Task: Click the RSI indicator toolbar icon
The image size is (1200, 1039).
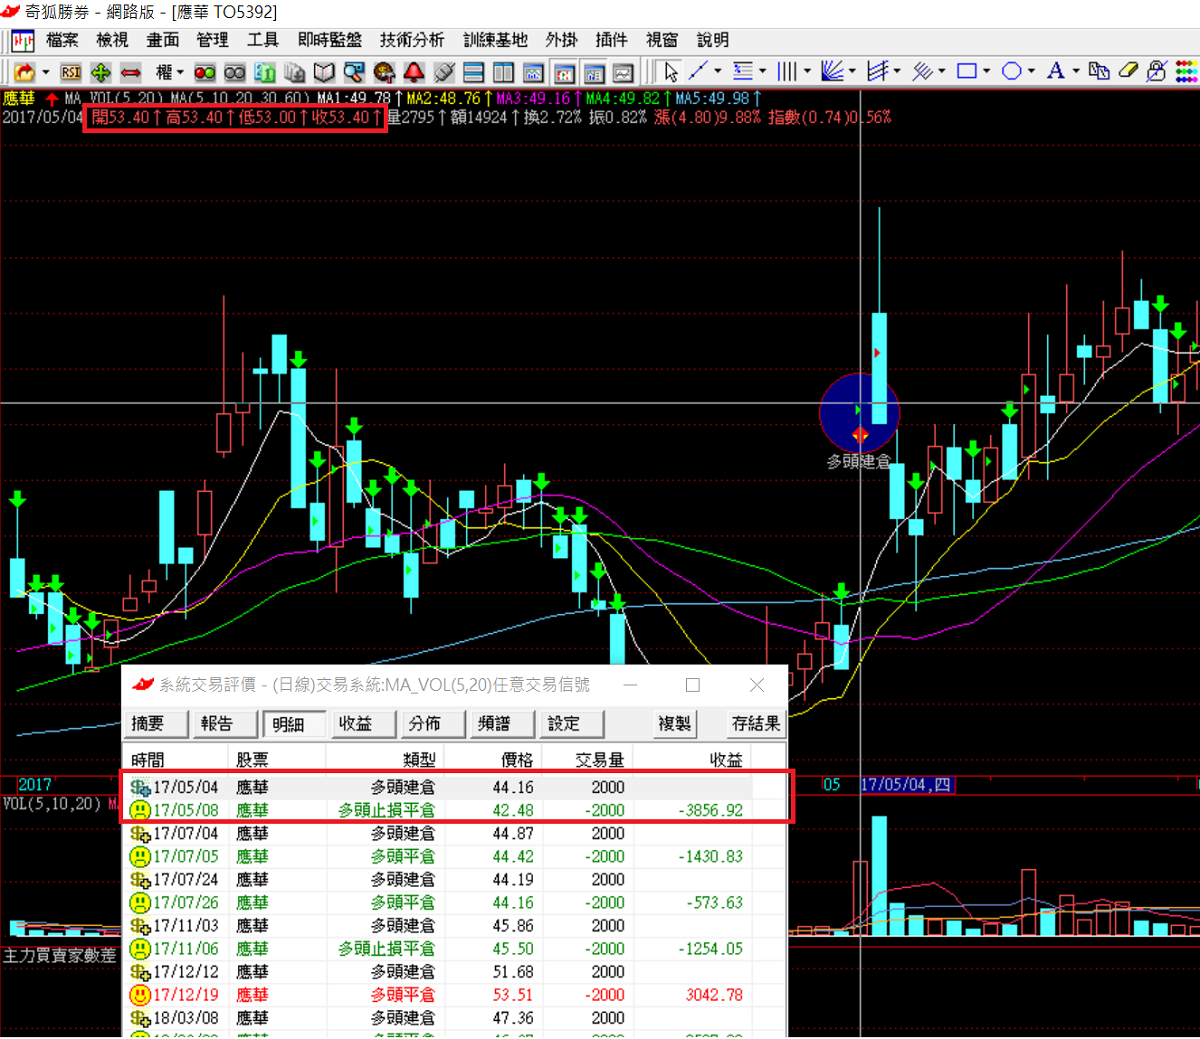Action: 70,72
